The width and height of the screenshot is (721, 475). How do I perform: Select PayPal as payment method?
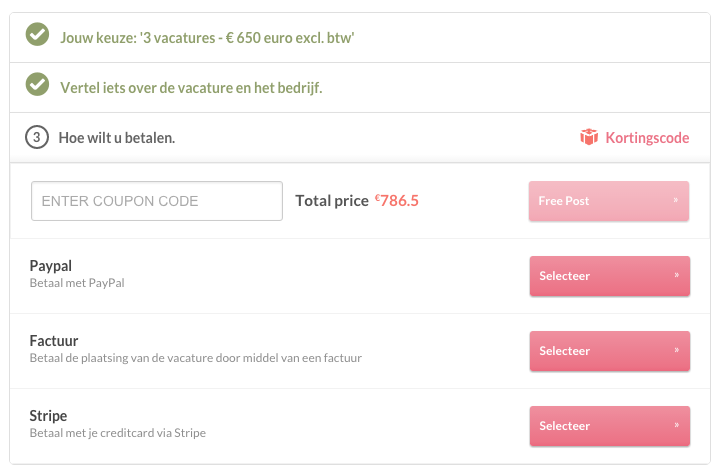(608, 276)
